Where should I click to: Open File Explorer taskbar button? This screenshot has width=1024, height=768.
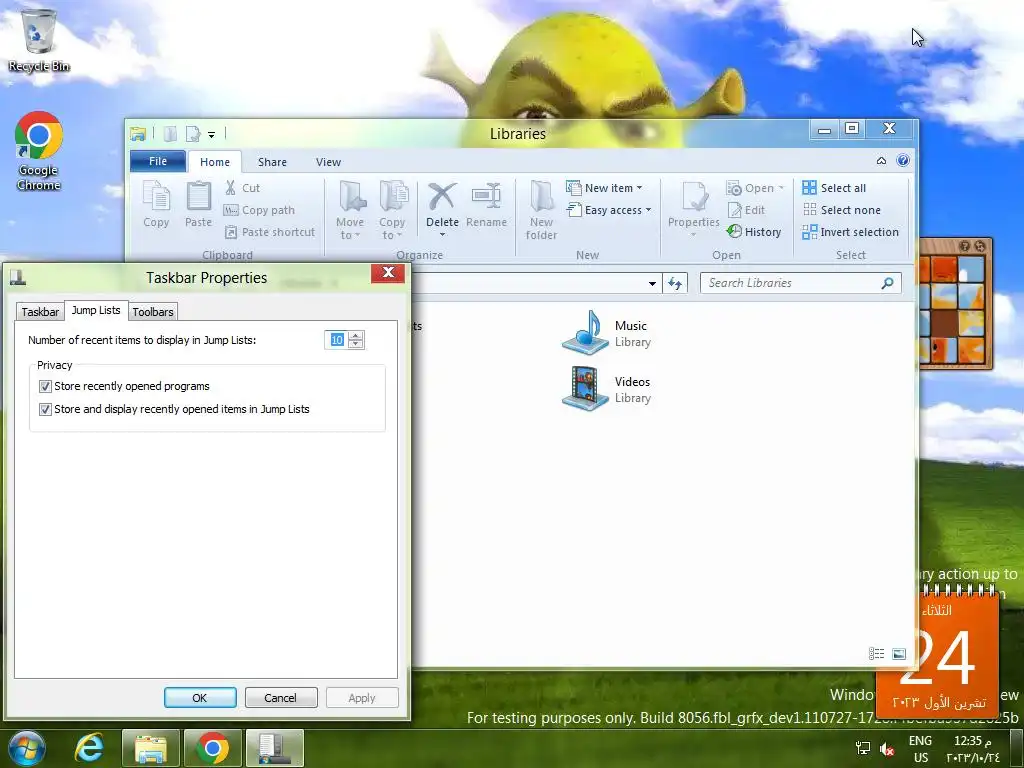(151, 748)
